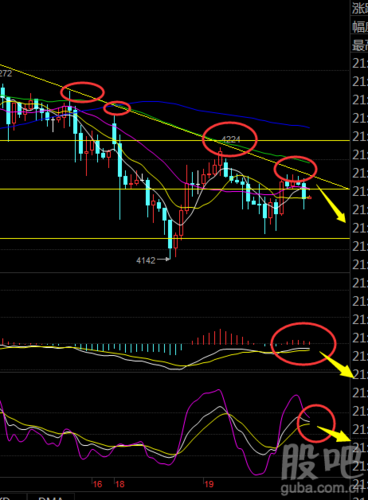Click the 4142 low price label
The width and height of the screenshot is (368, 500).
point(146,260)
